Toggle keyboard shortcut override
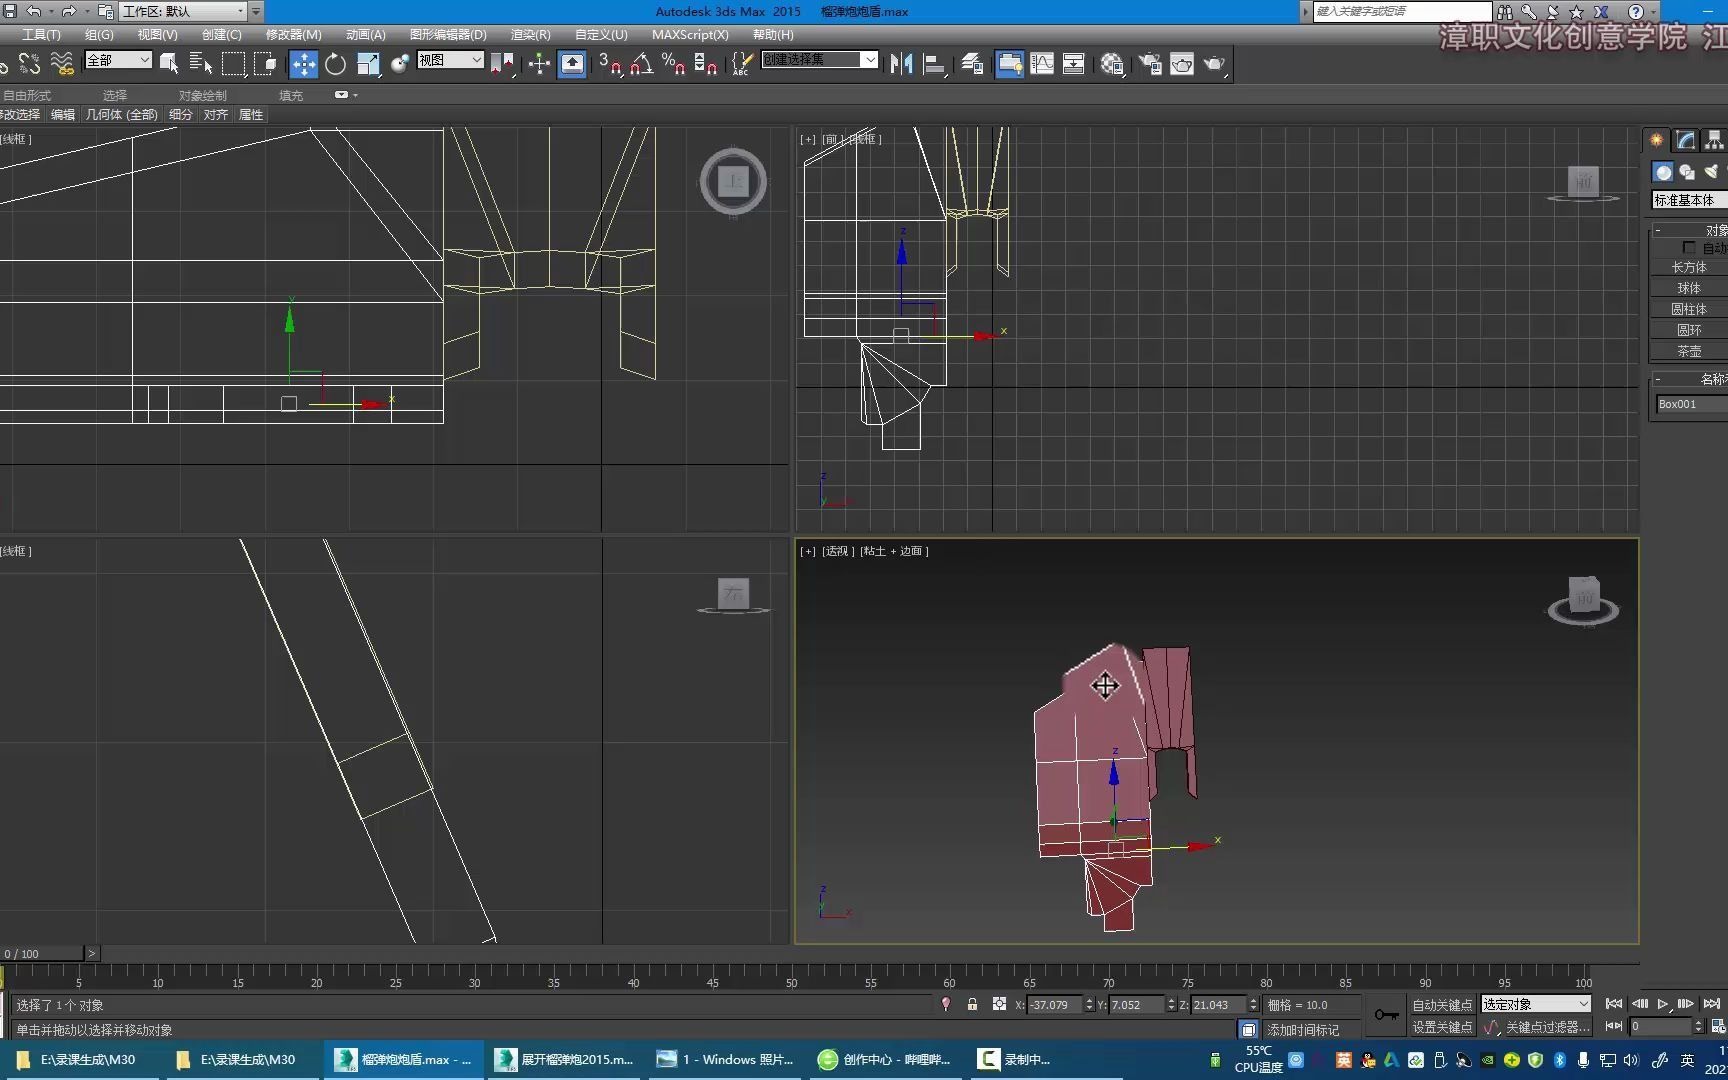 pos(572,64)
